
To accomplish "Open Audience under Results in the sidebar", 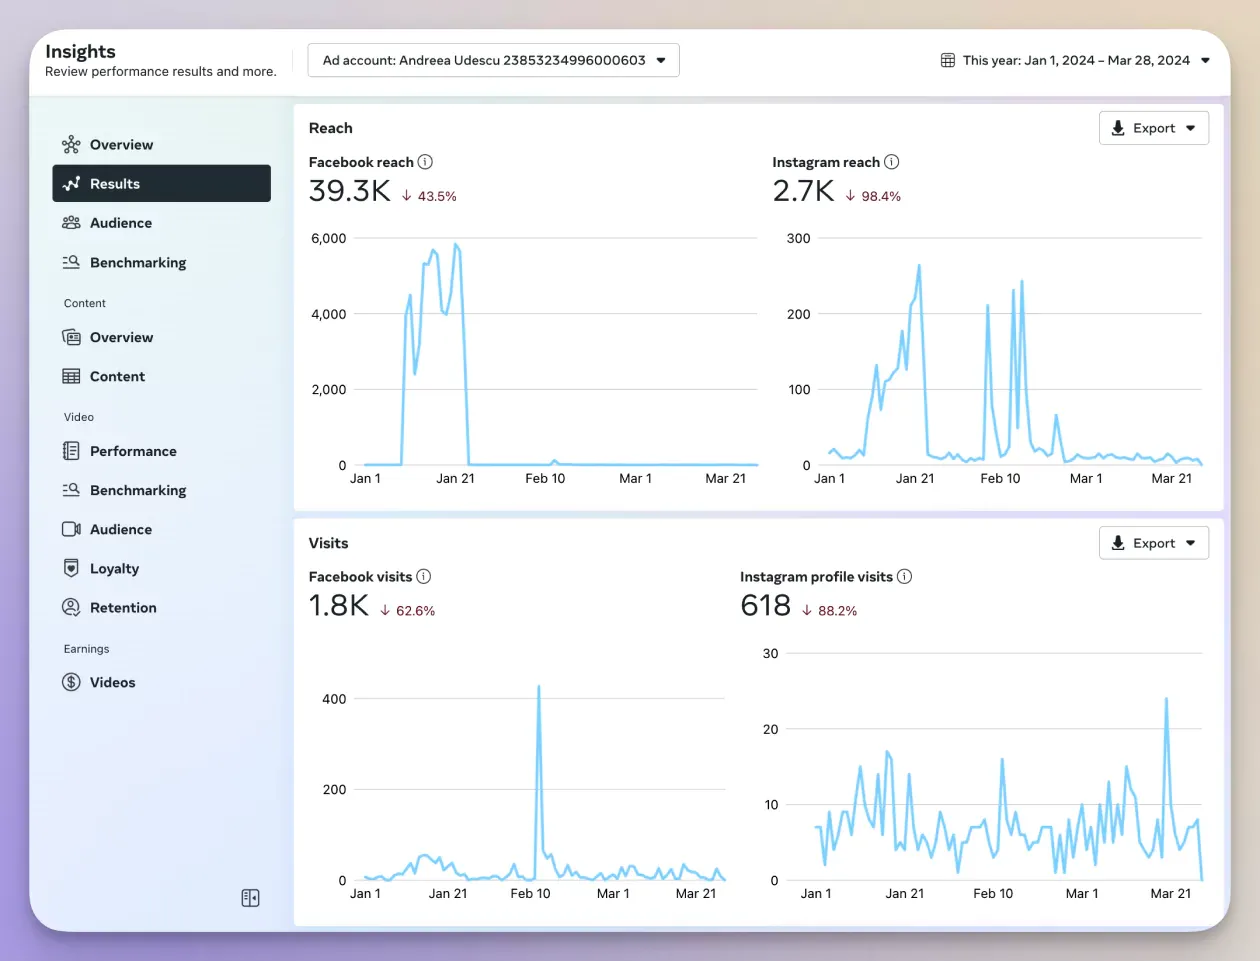I will point(121,223).
